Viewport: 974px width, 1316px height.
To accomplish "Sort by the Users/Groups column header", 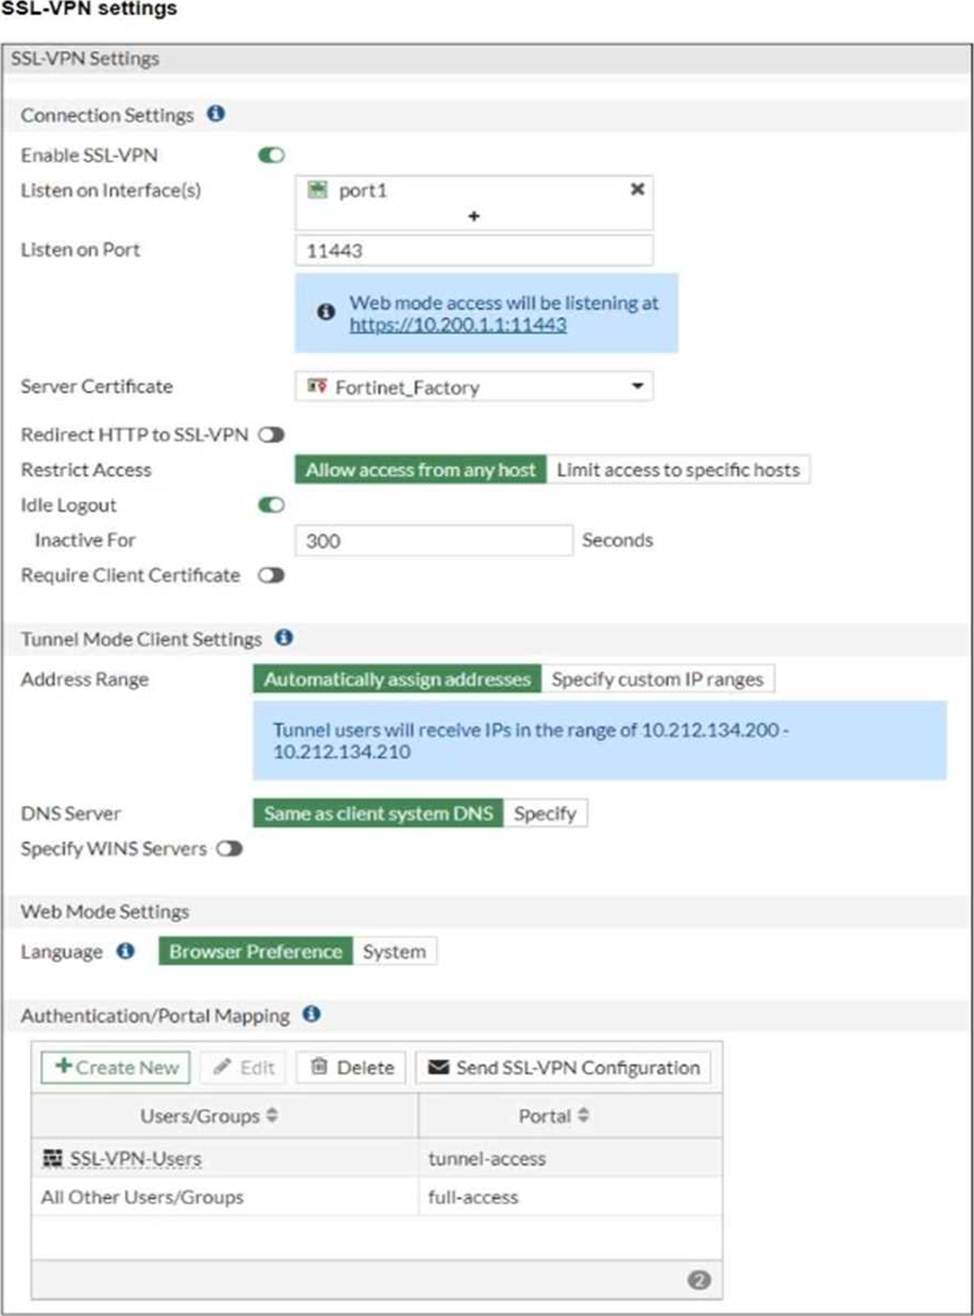I will [x=209, y=1116].
